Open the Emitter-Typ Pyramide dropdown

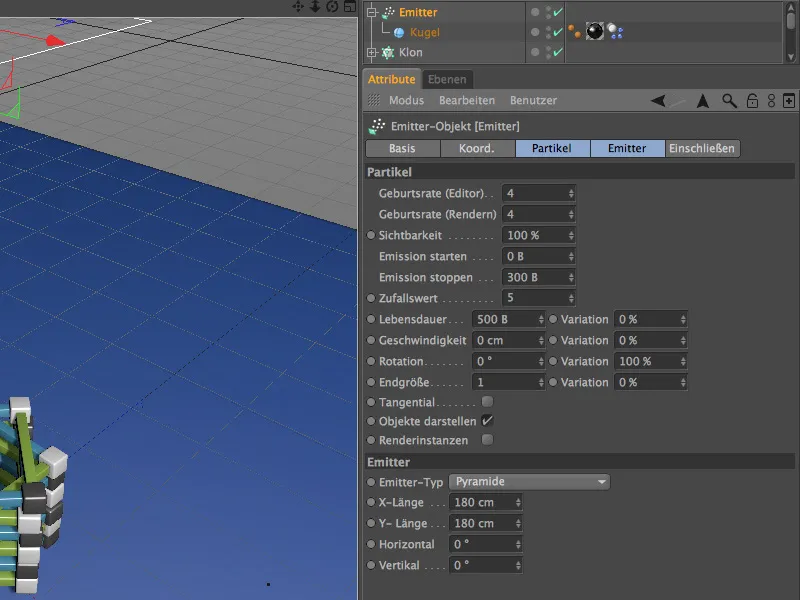tap(530, 482)
